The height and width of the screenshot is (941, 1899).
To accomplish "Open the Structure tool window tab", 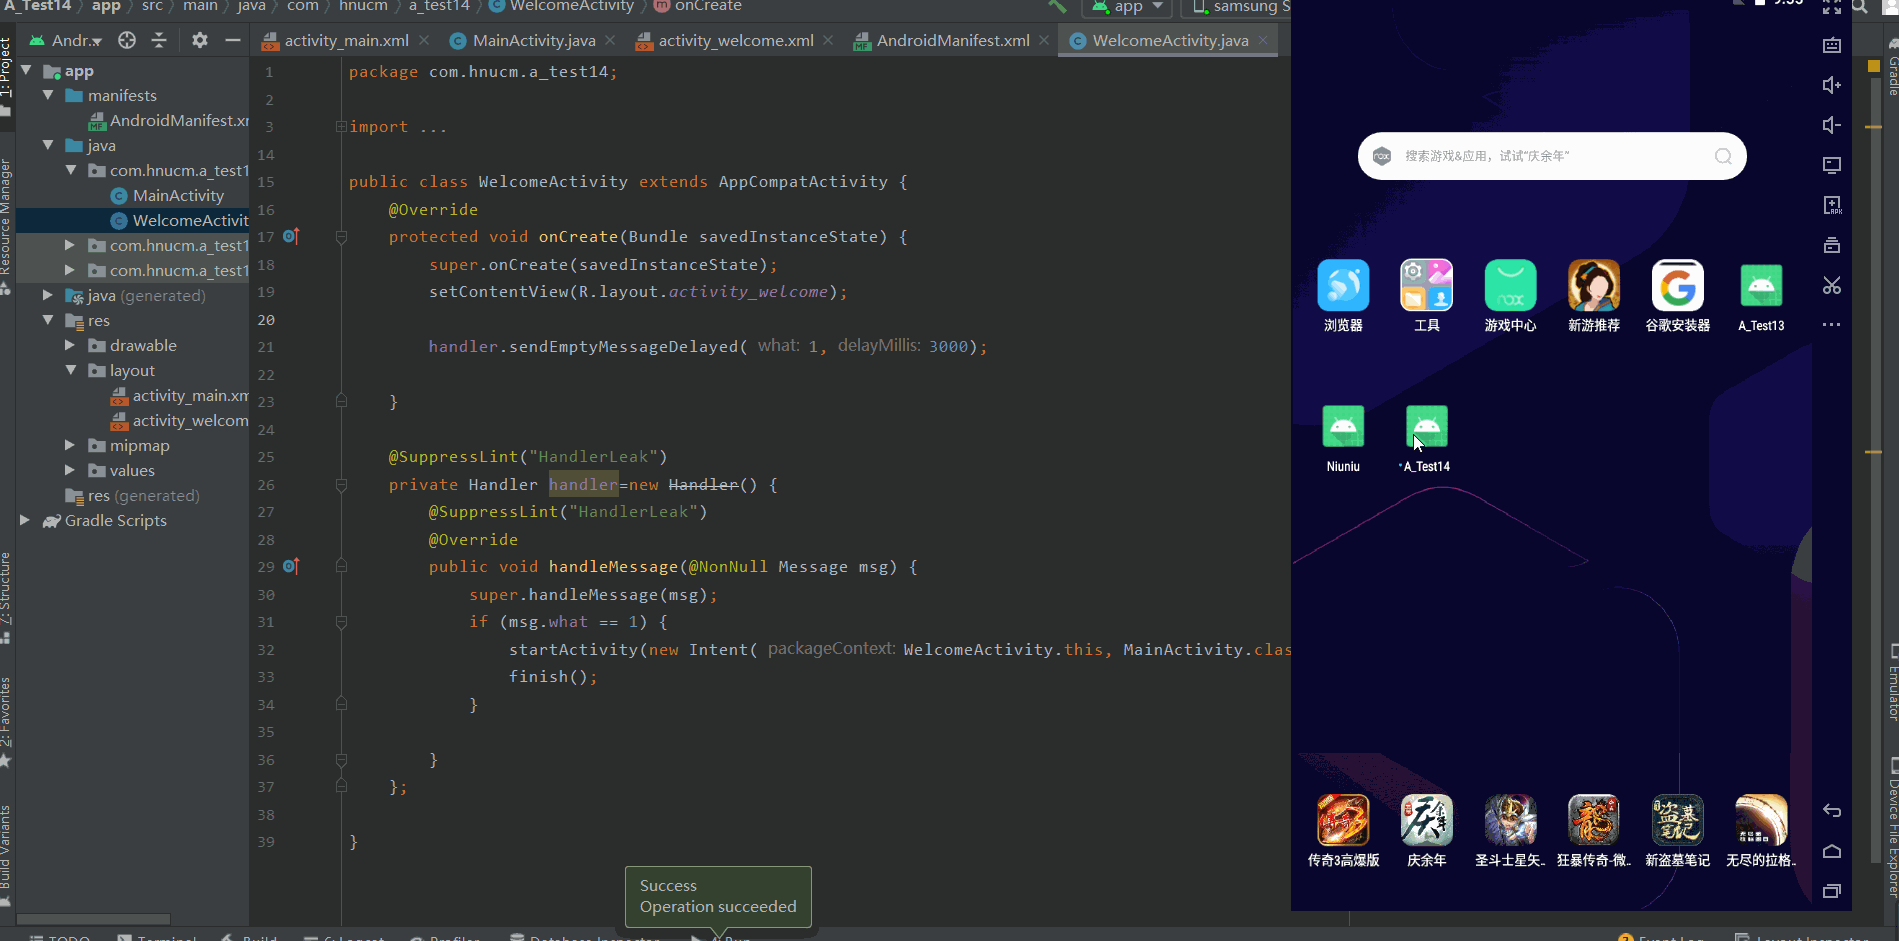I will click(6, 597).
